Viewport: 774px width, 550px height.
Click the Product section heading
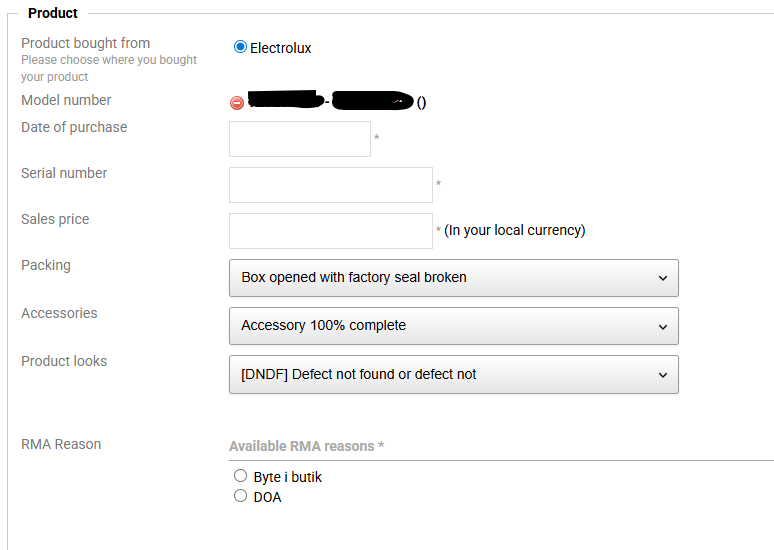pyautogui.click(x=53, y=13)
